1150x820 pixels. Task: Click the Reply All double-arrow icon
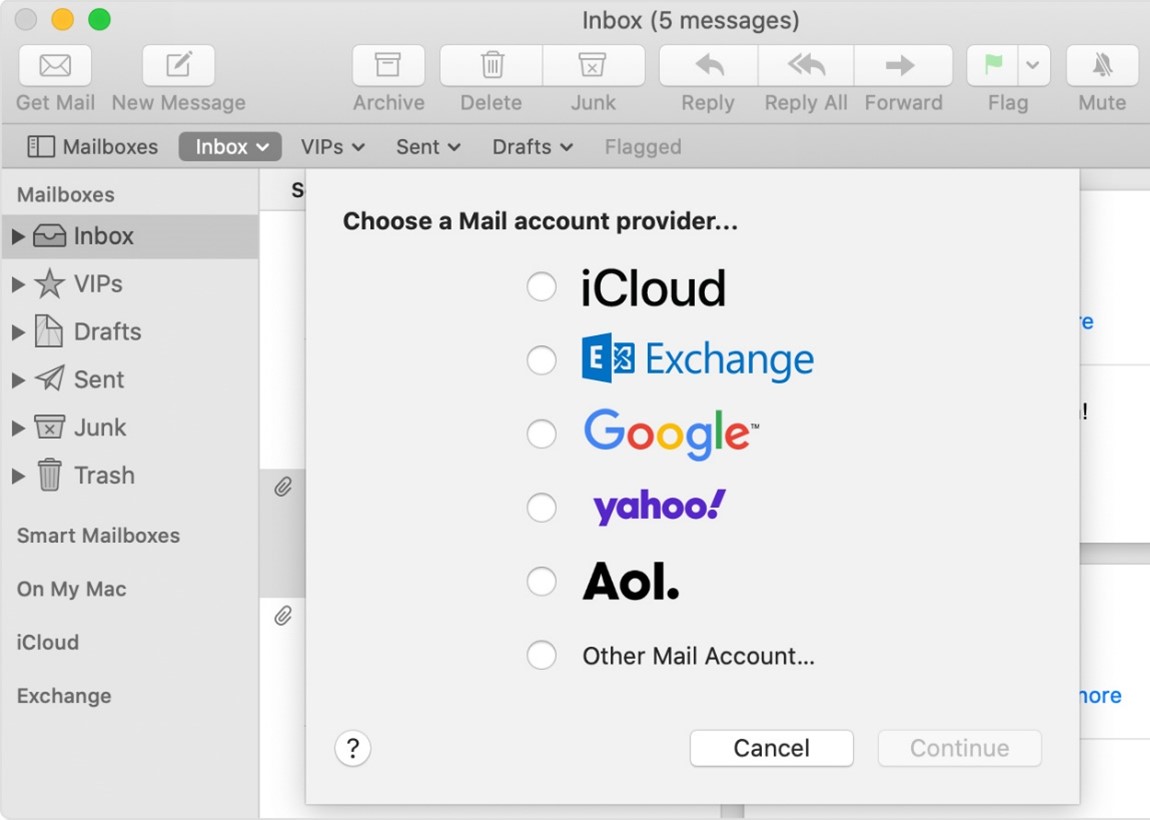click(x=805, y=65)
